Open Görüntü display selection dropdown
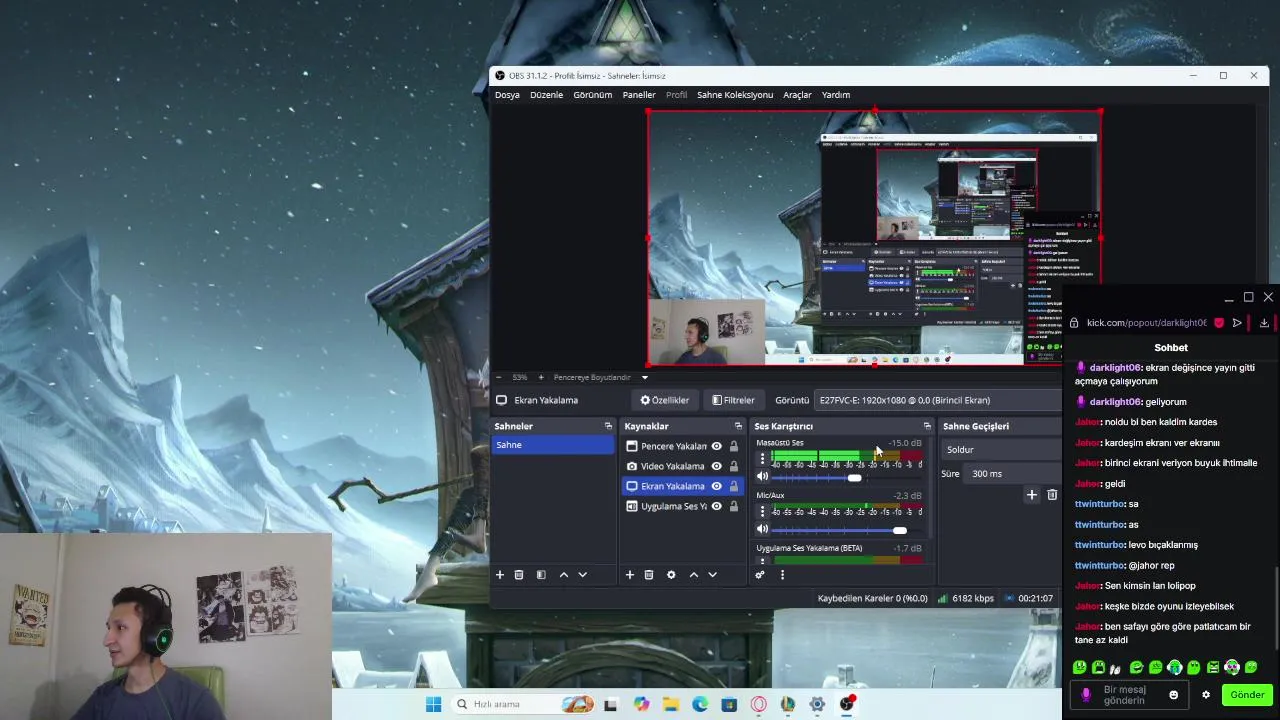The width and height of the screenshot is (1280, 720). [938, 400]
